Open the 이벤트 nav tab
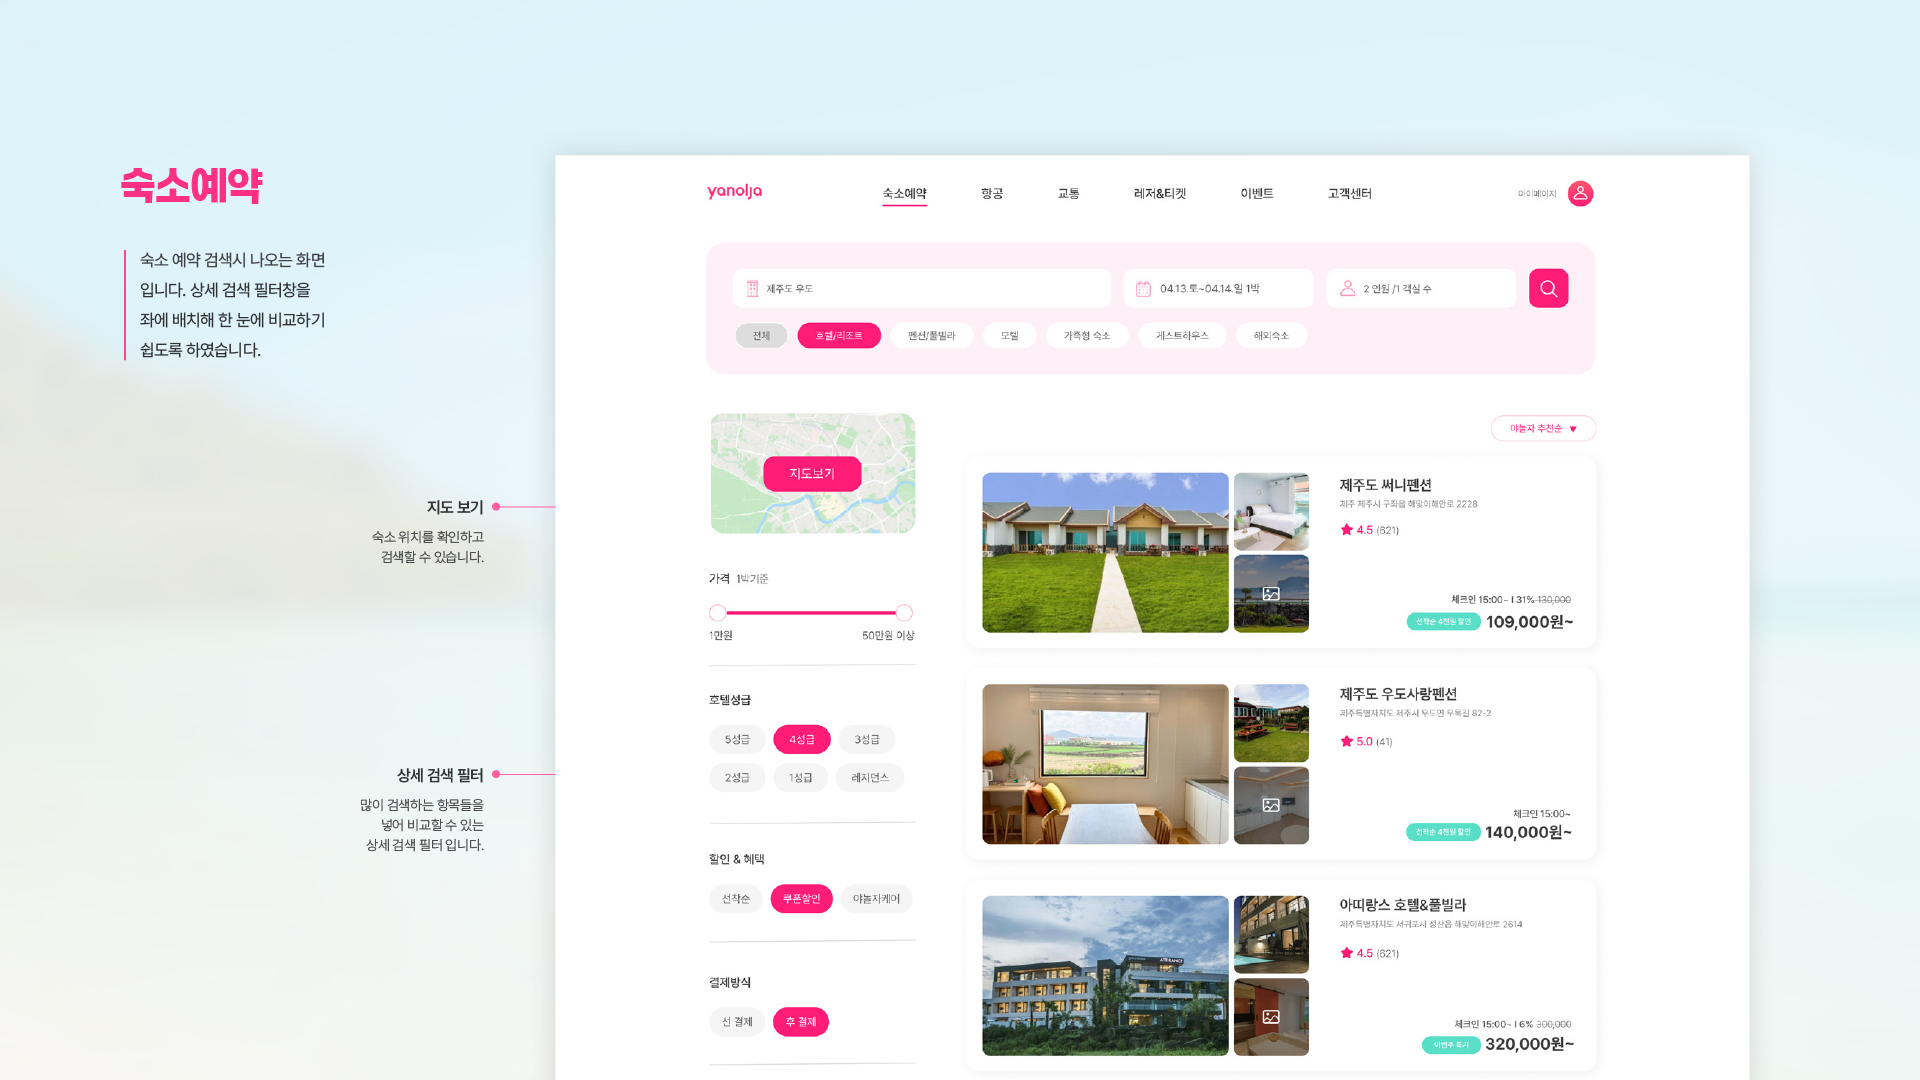The height and width of the screenshot is (1080, 1920). pyautogui.click(x=1256, y=194)
